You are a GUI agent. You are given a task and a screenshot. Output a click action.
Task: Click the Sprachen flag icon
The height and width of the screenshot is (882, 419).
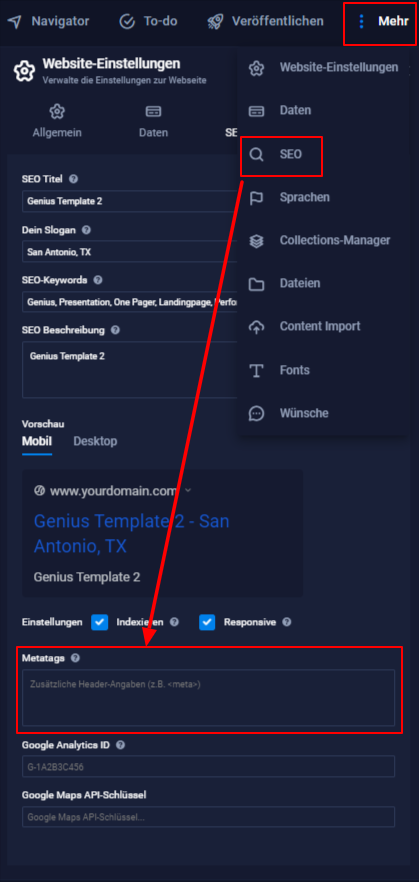(256, 197)
